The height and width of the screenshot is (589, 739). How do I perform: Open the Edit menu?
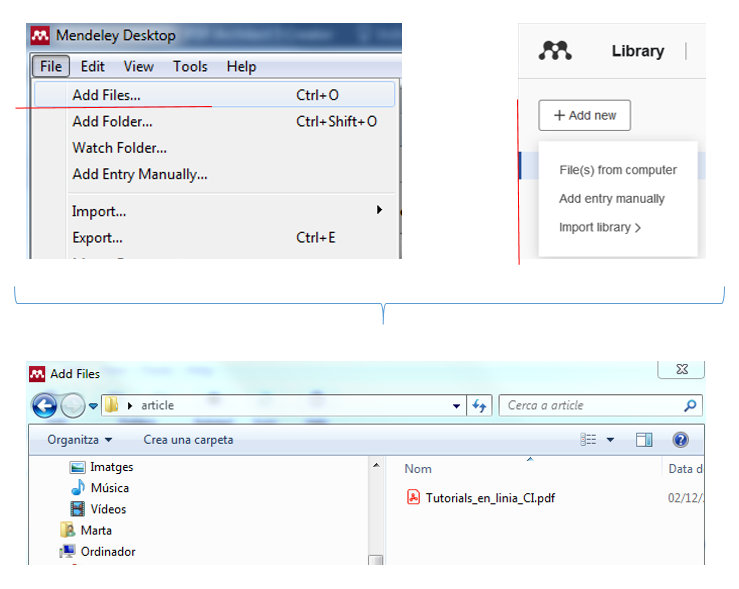click(92, 66)
